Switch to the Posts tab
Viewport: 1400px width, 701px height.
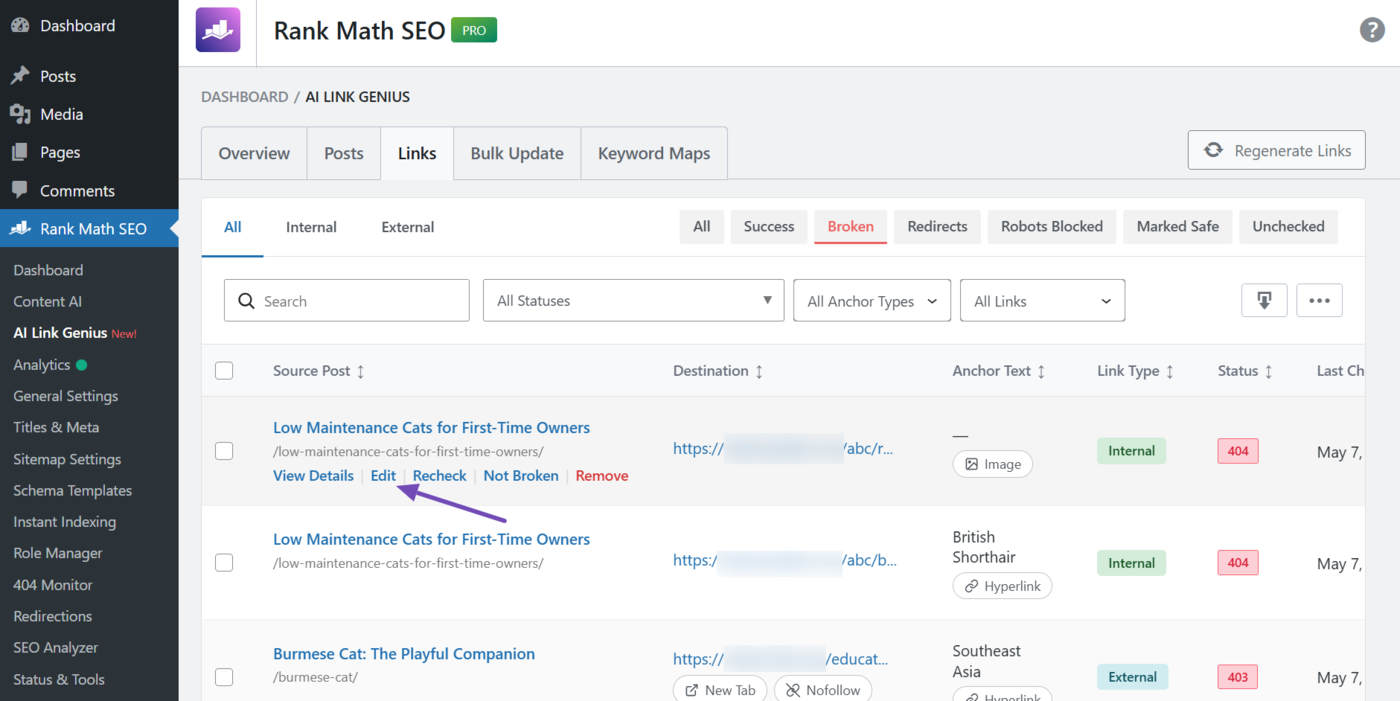(344, 153)
